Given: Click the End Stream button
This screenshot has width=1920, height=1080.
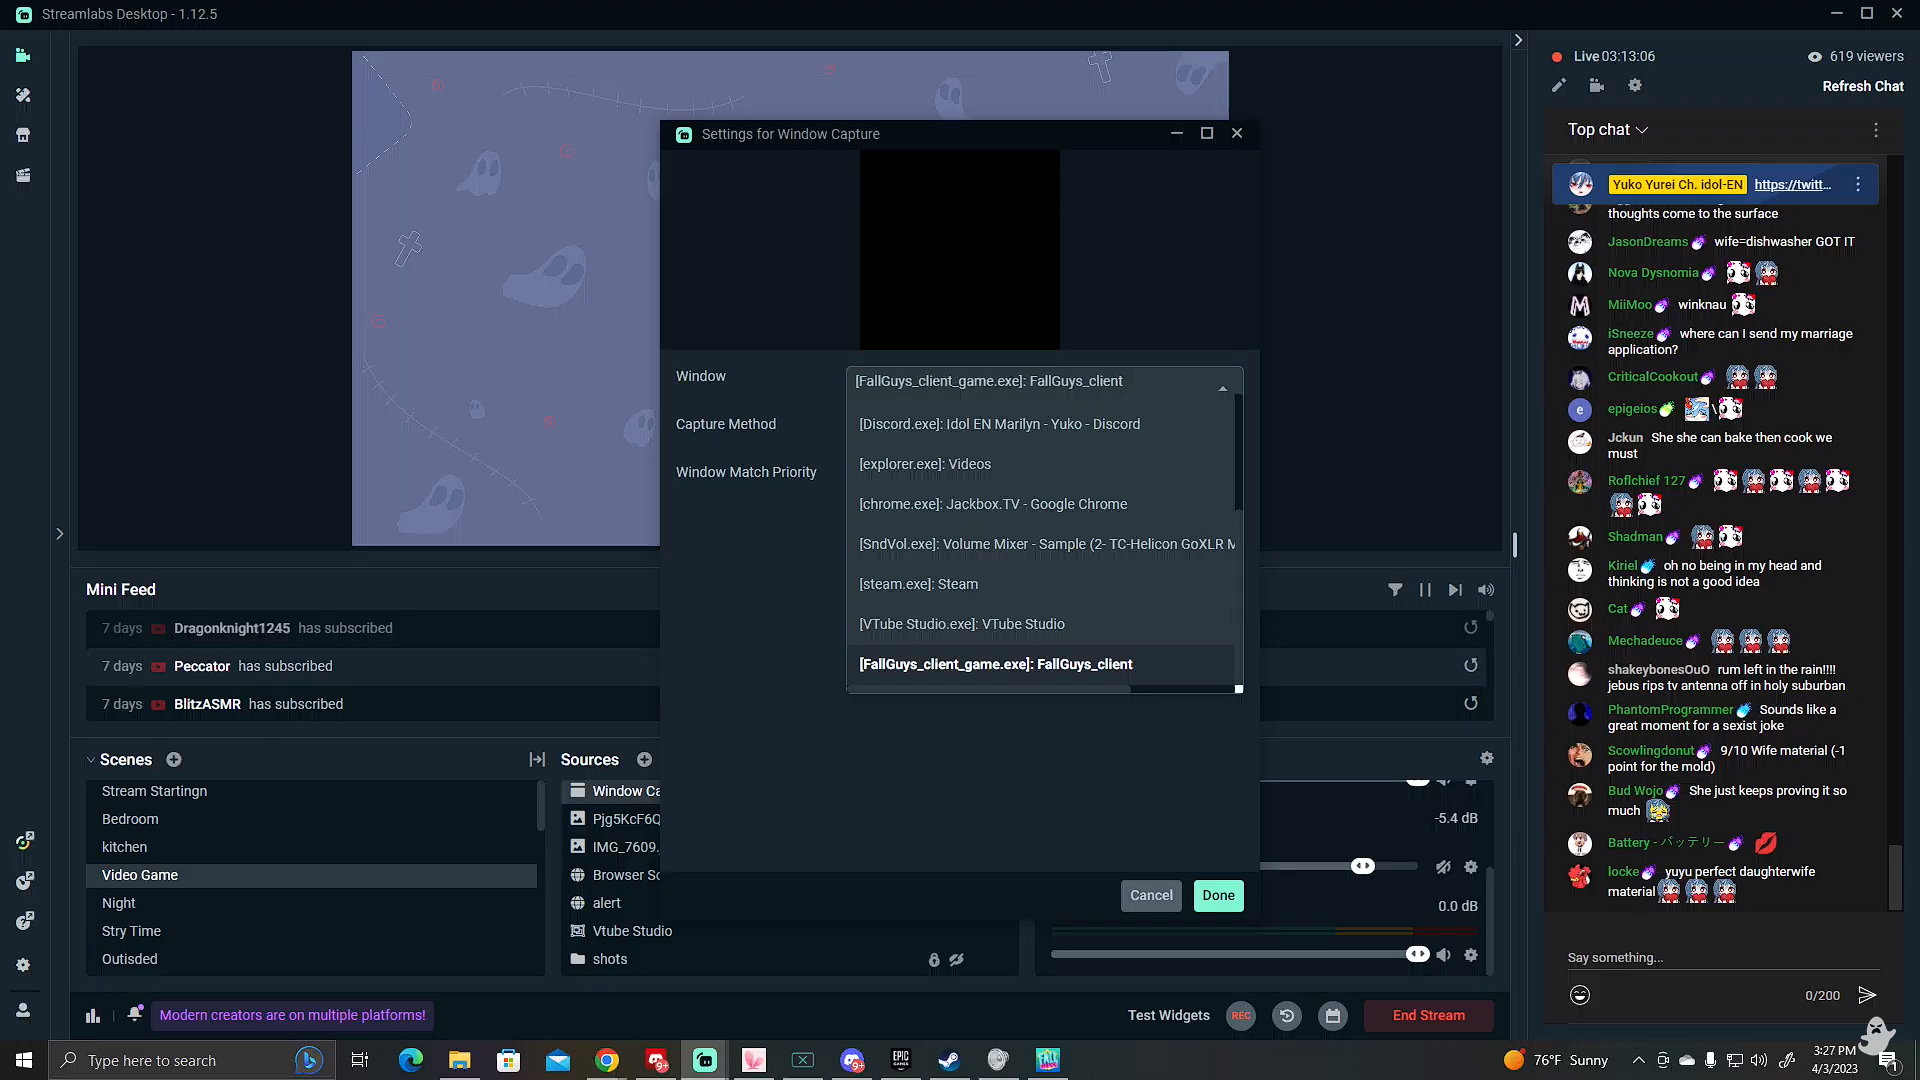Looking at the screenshot, I should [1428, 1016].
